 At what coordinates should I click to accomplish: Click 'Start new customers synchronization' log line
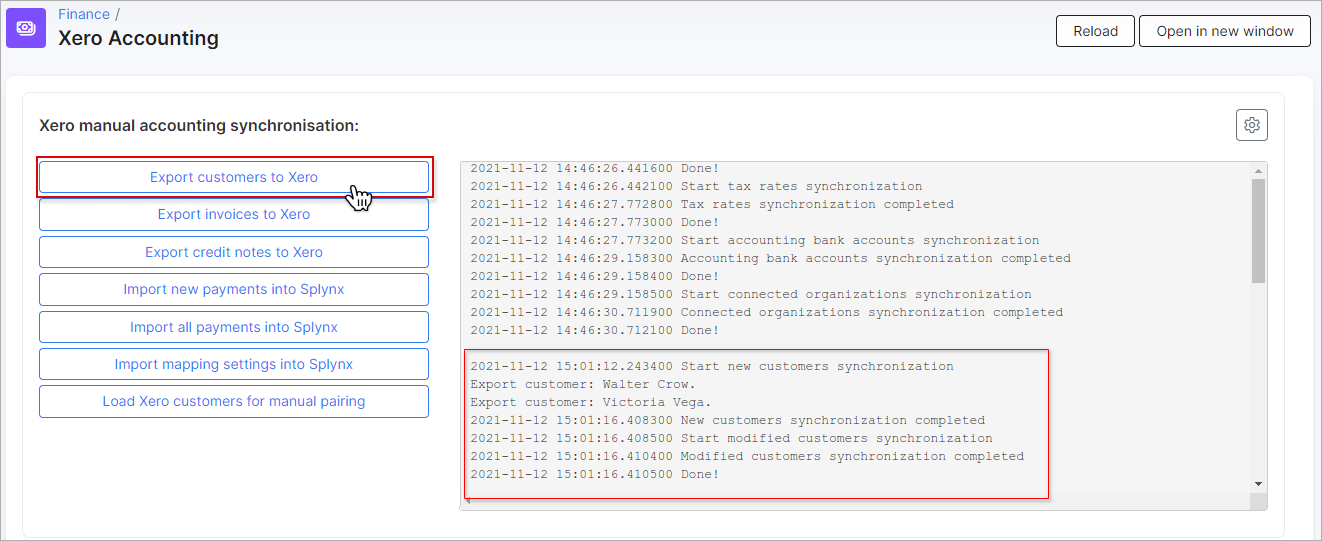pos(711,366)
